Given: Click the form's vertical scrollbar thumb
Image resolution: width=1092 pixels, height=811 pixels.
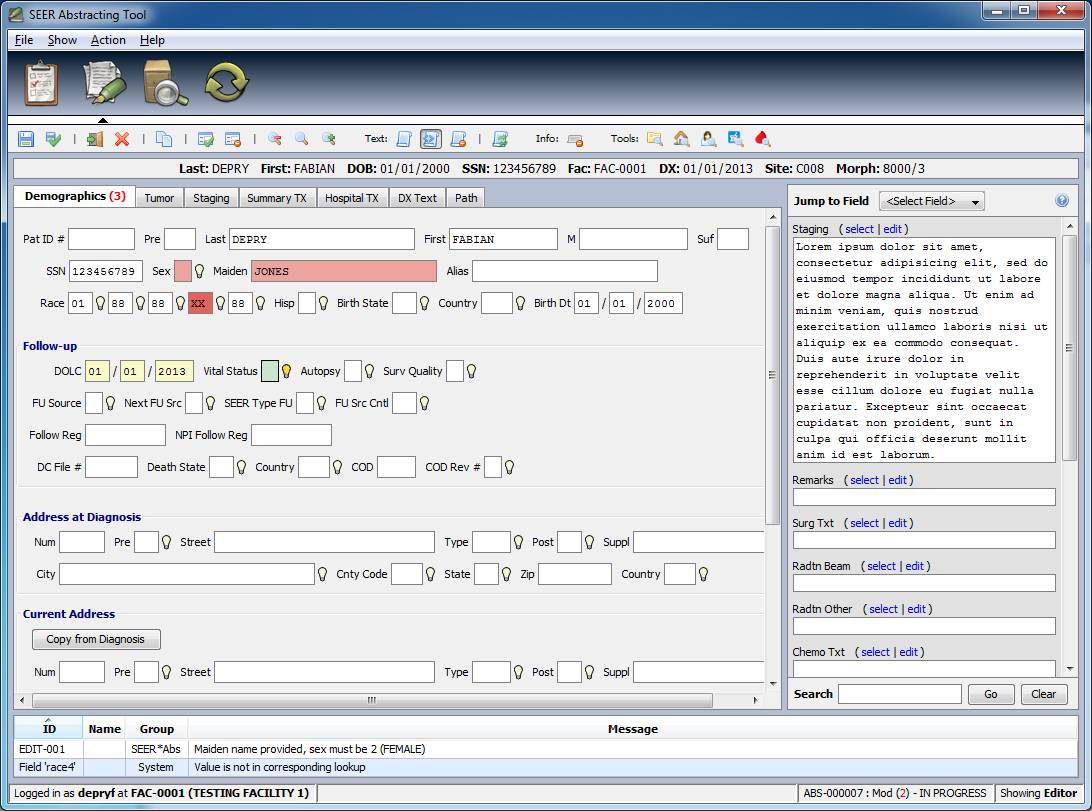Looking at the screenshot, I should (x=772, y=375).
